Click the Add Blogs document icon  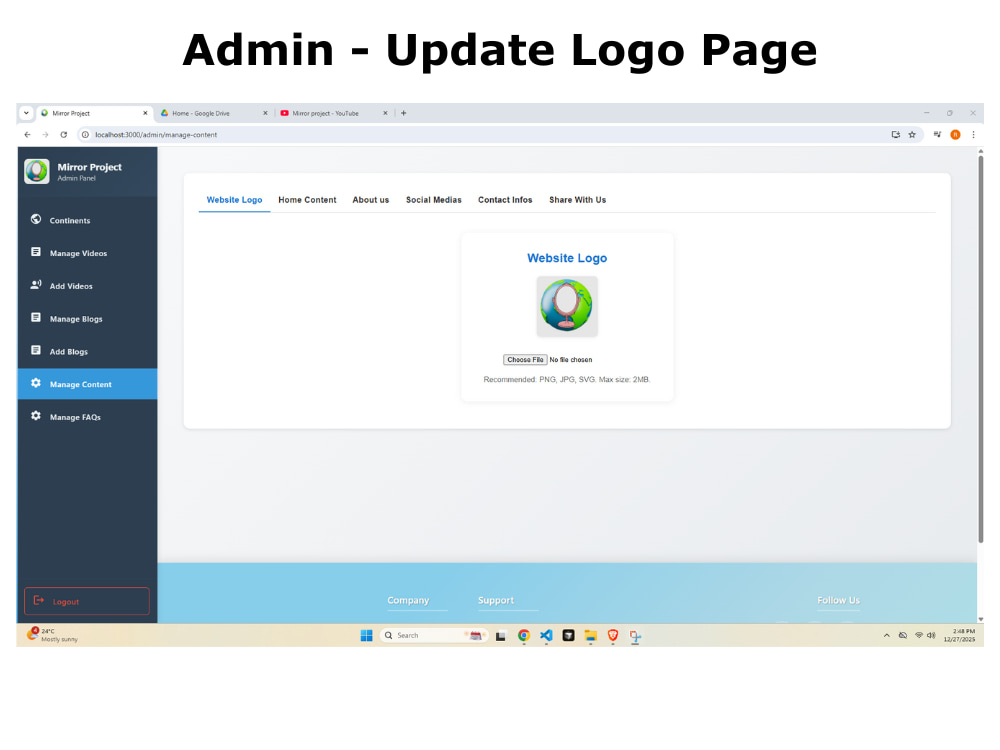coord(36,351)
